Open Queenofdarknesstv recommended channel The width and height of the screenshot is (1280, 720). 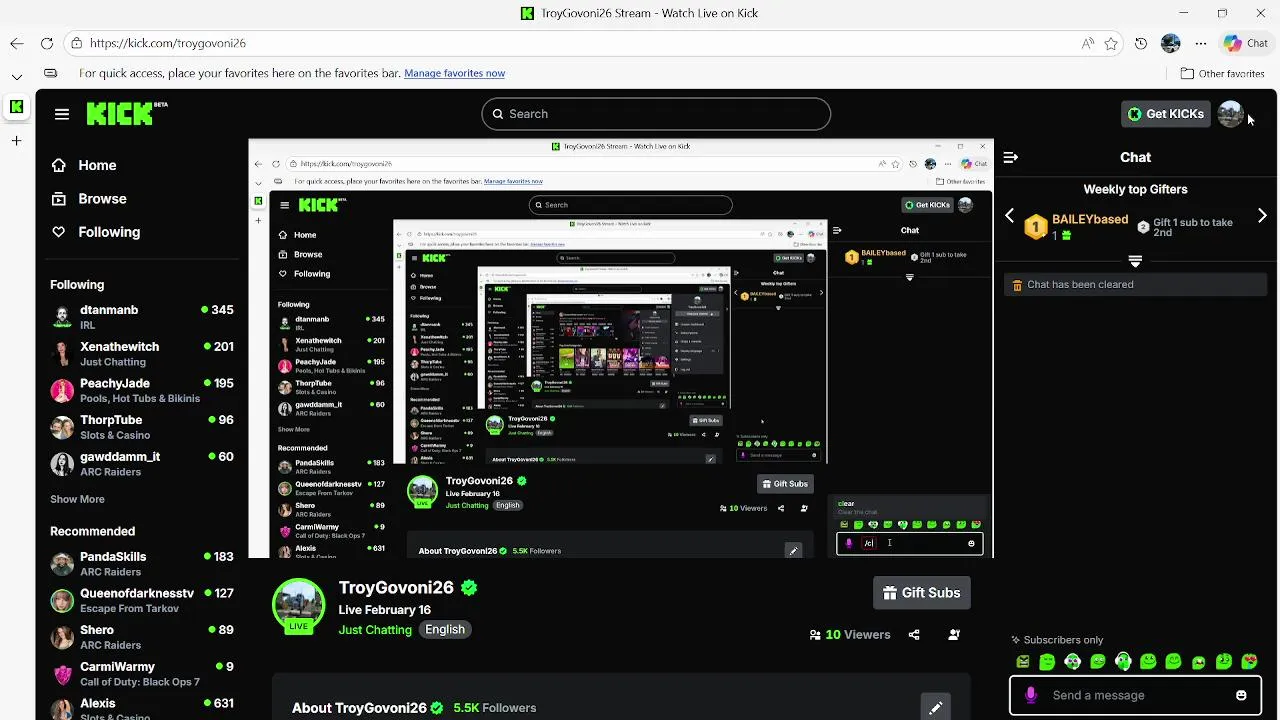point(142,600)
